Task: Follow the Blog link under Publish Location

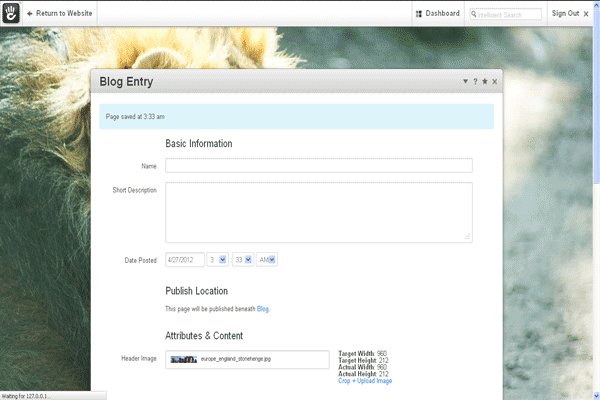Action: [x=263, y=310]
